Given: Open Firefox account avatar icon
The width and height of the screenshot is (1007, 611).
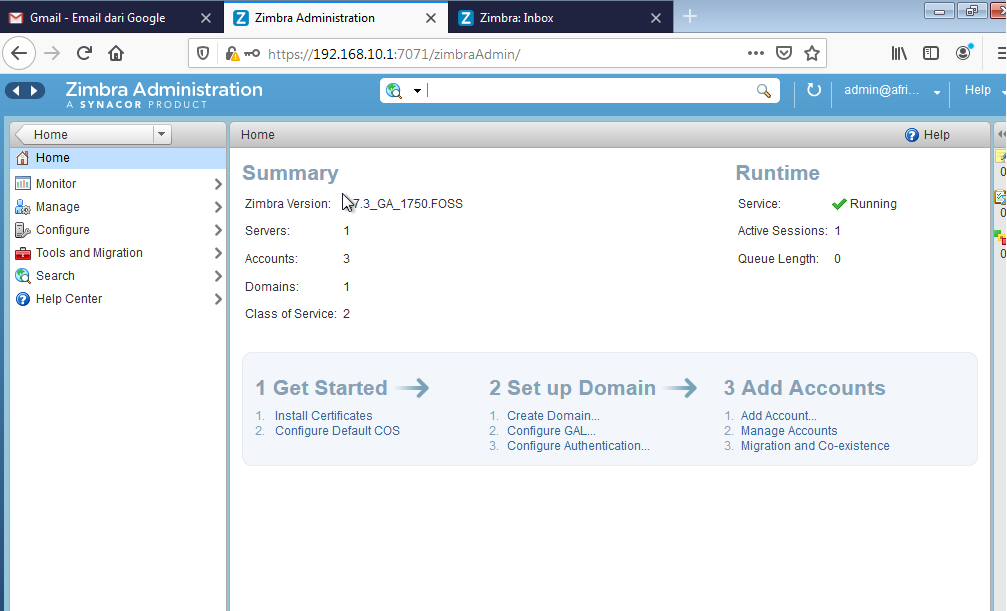Looking at the screenshot, I should [963, 53].
